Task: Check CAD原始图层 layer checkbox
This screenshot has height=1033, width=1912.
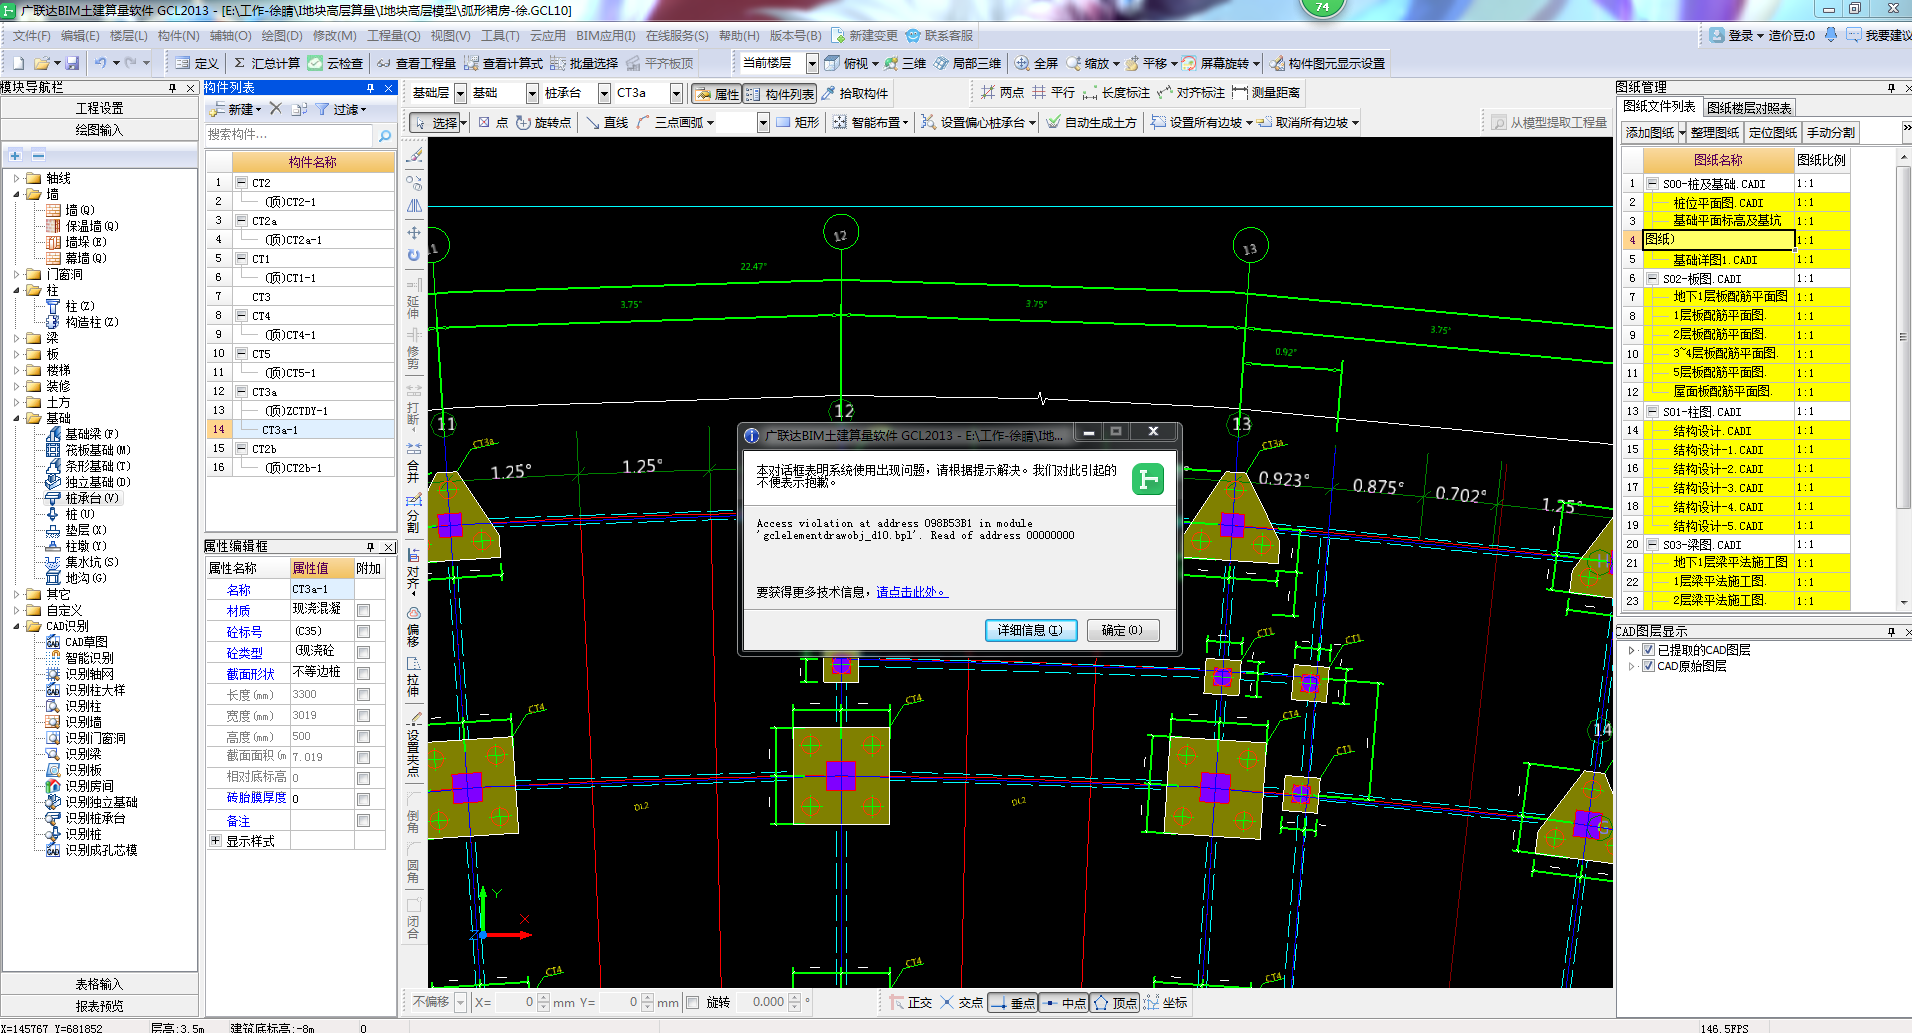Action: coord(1648,666)
